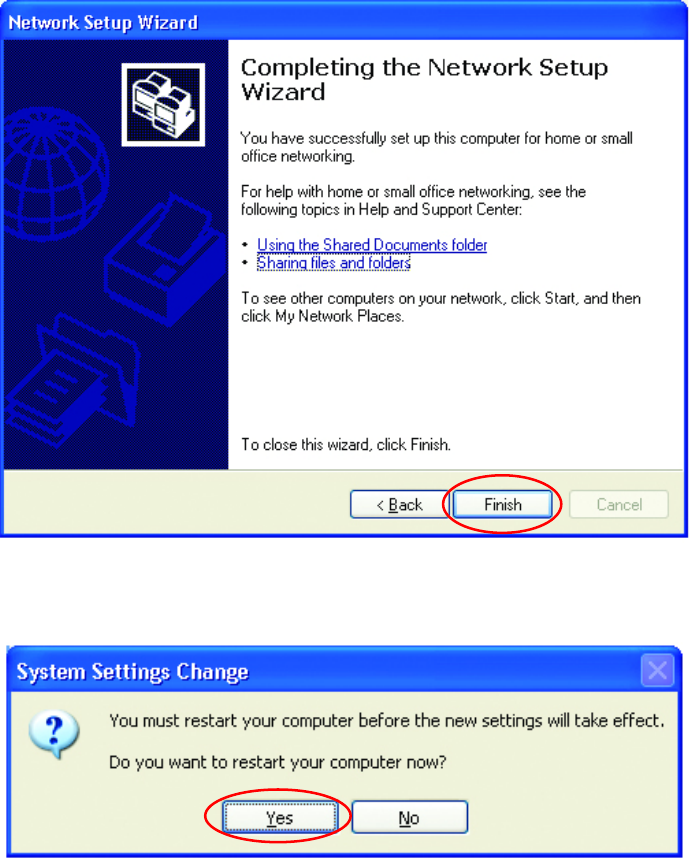
Task: Click the Network Setup Wizard title bar
Action: tap(344, 22)
